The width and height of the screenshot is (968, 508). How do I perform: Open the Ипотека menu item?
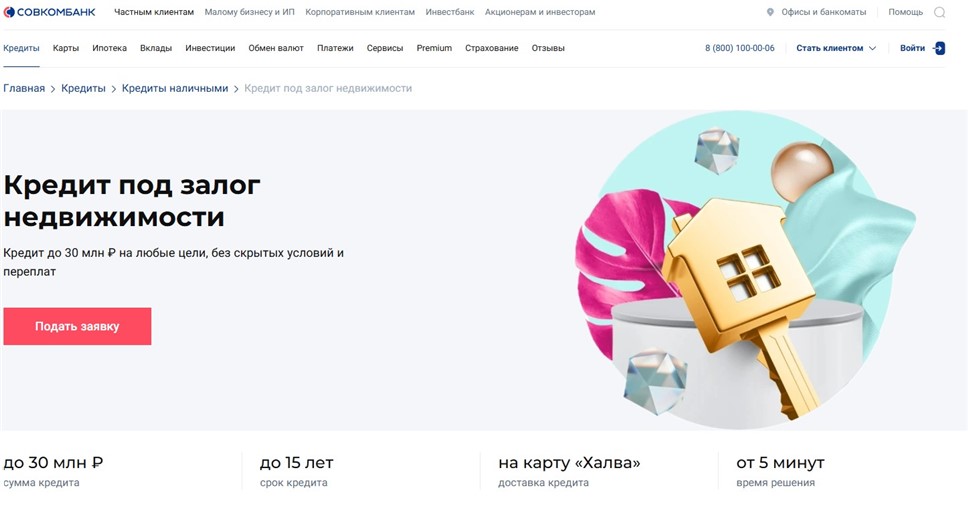pyautogui.click(x=109, y=48)
